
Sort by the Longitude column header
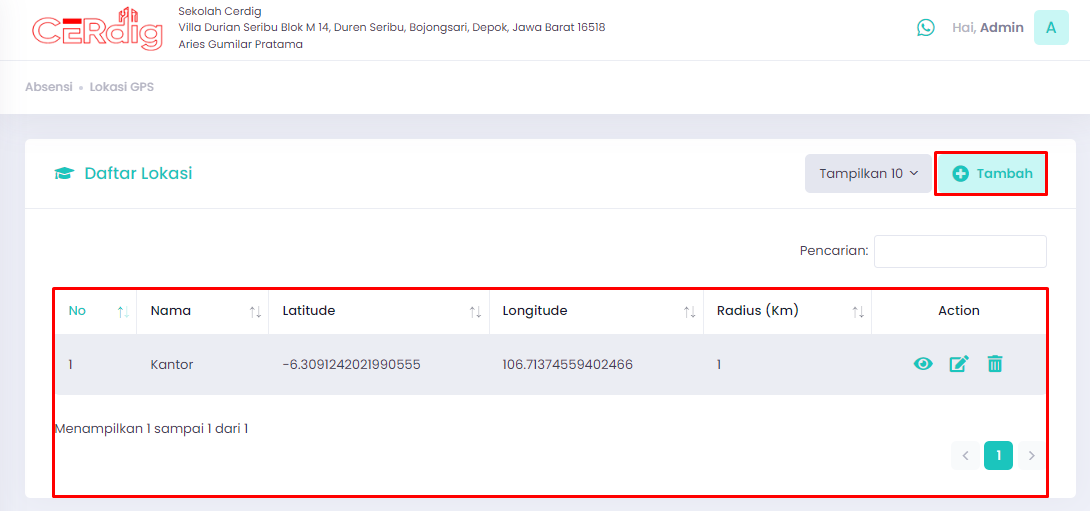click(x=596, y=311)
